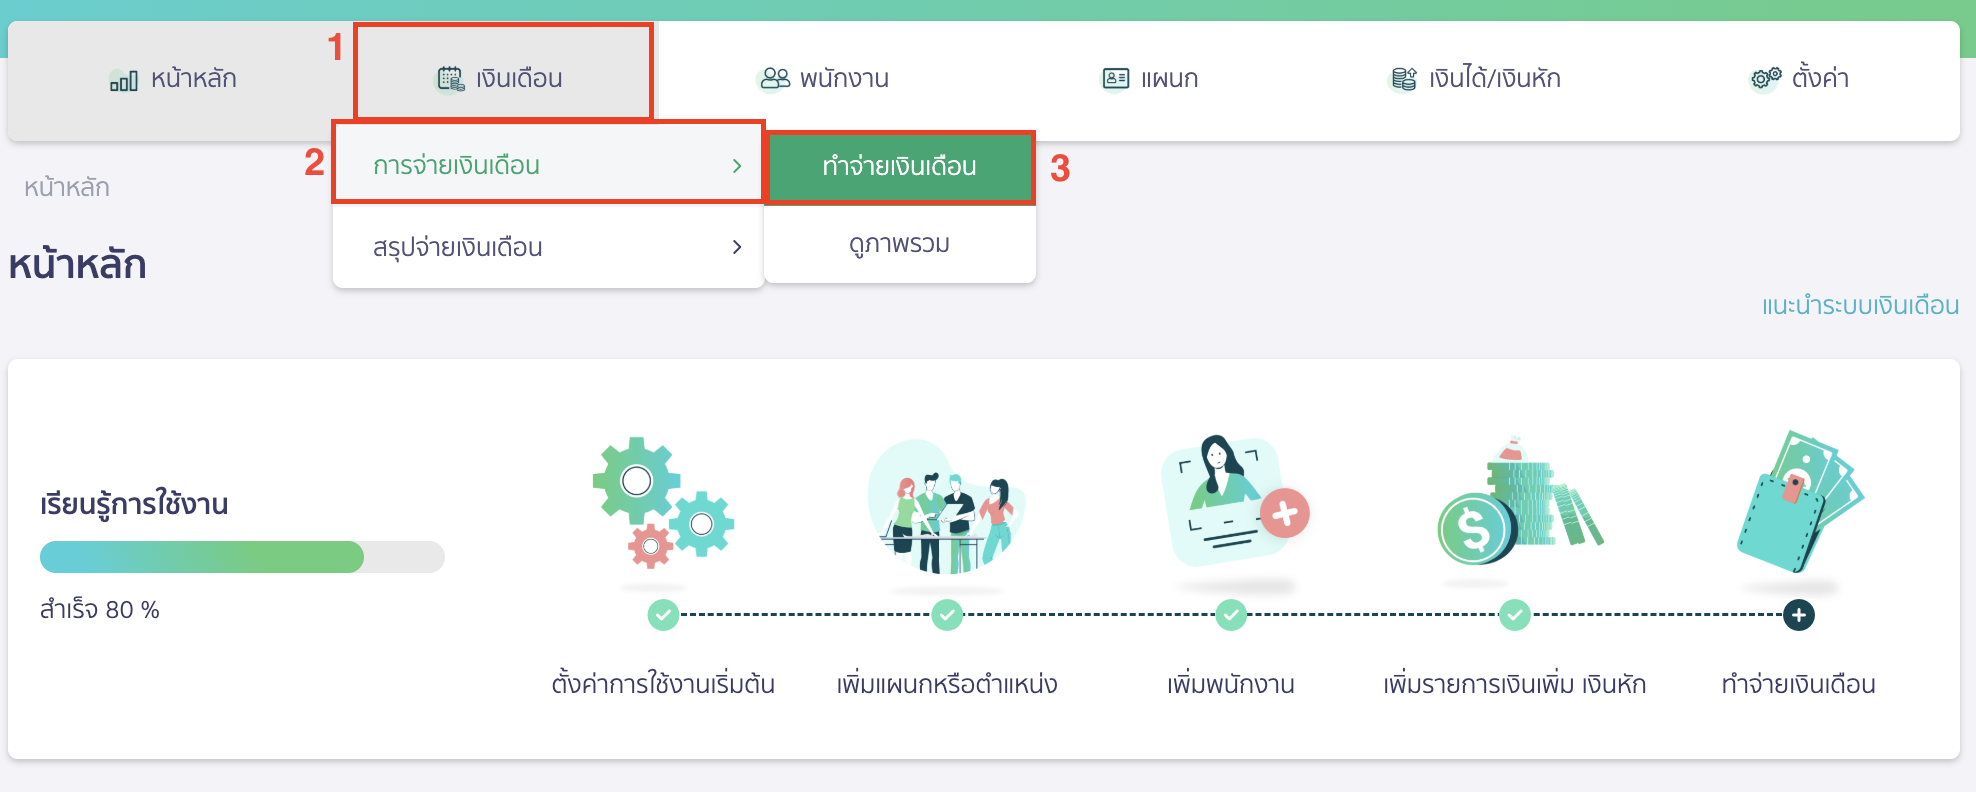
Task: Click the add-person illustration for เพิ่มพนักงาน
Action: [x=1236, y=502]
